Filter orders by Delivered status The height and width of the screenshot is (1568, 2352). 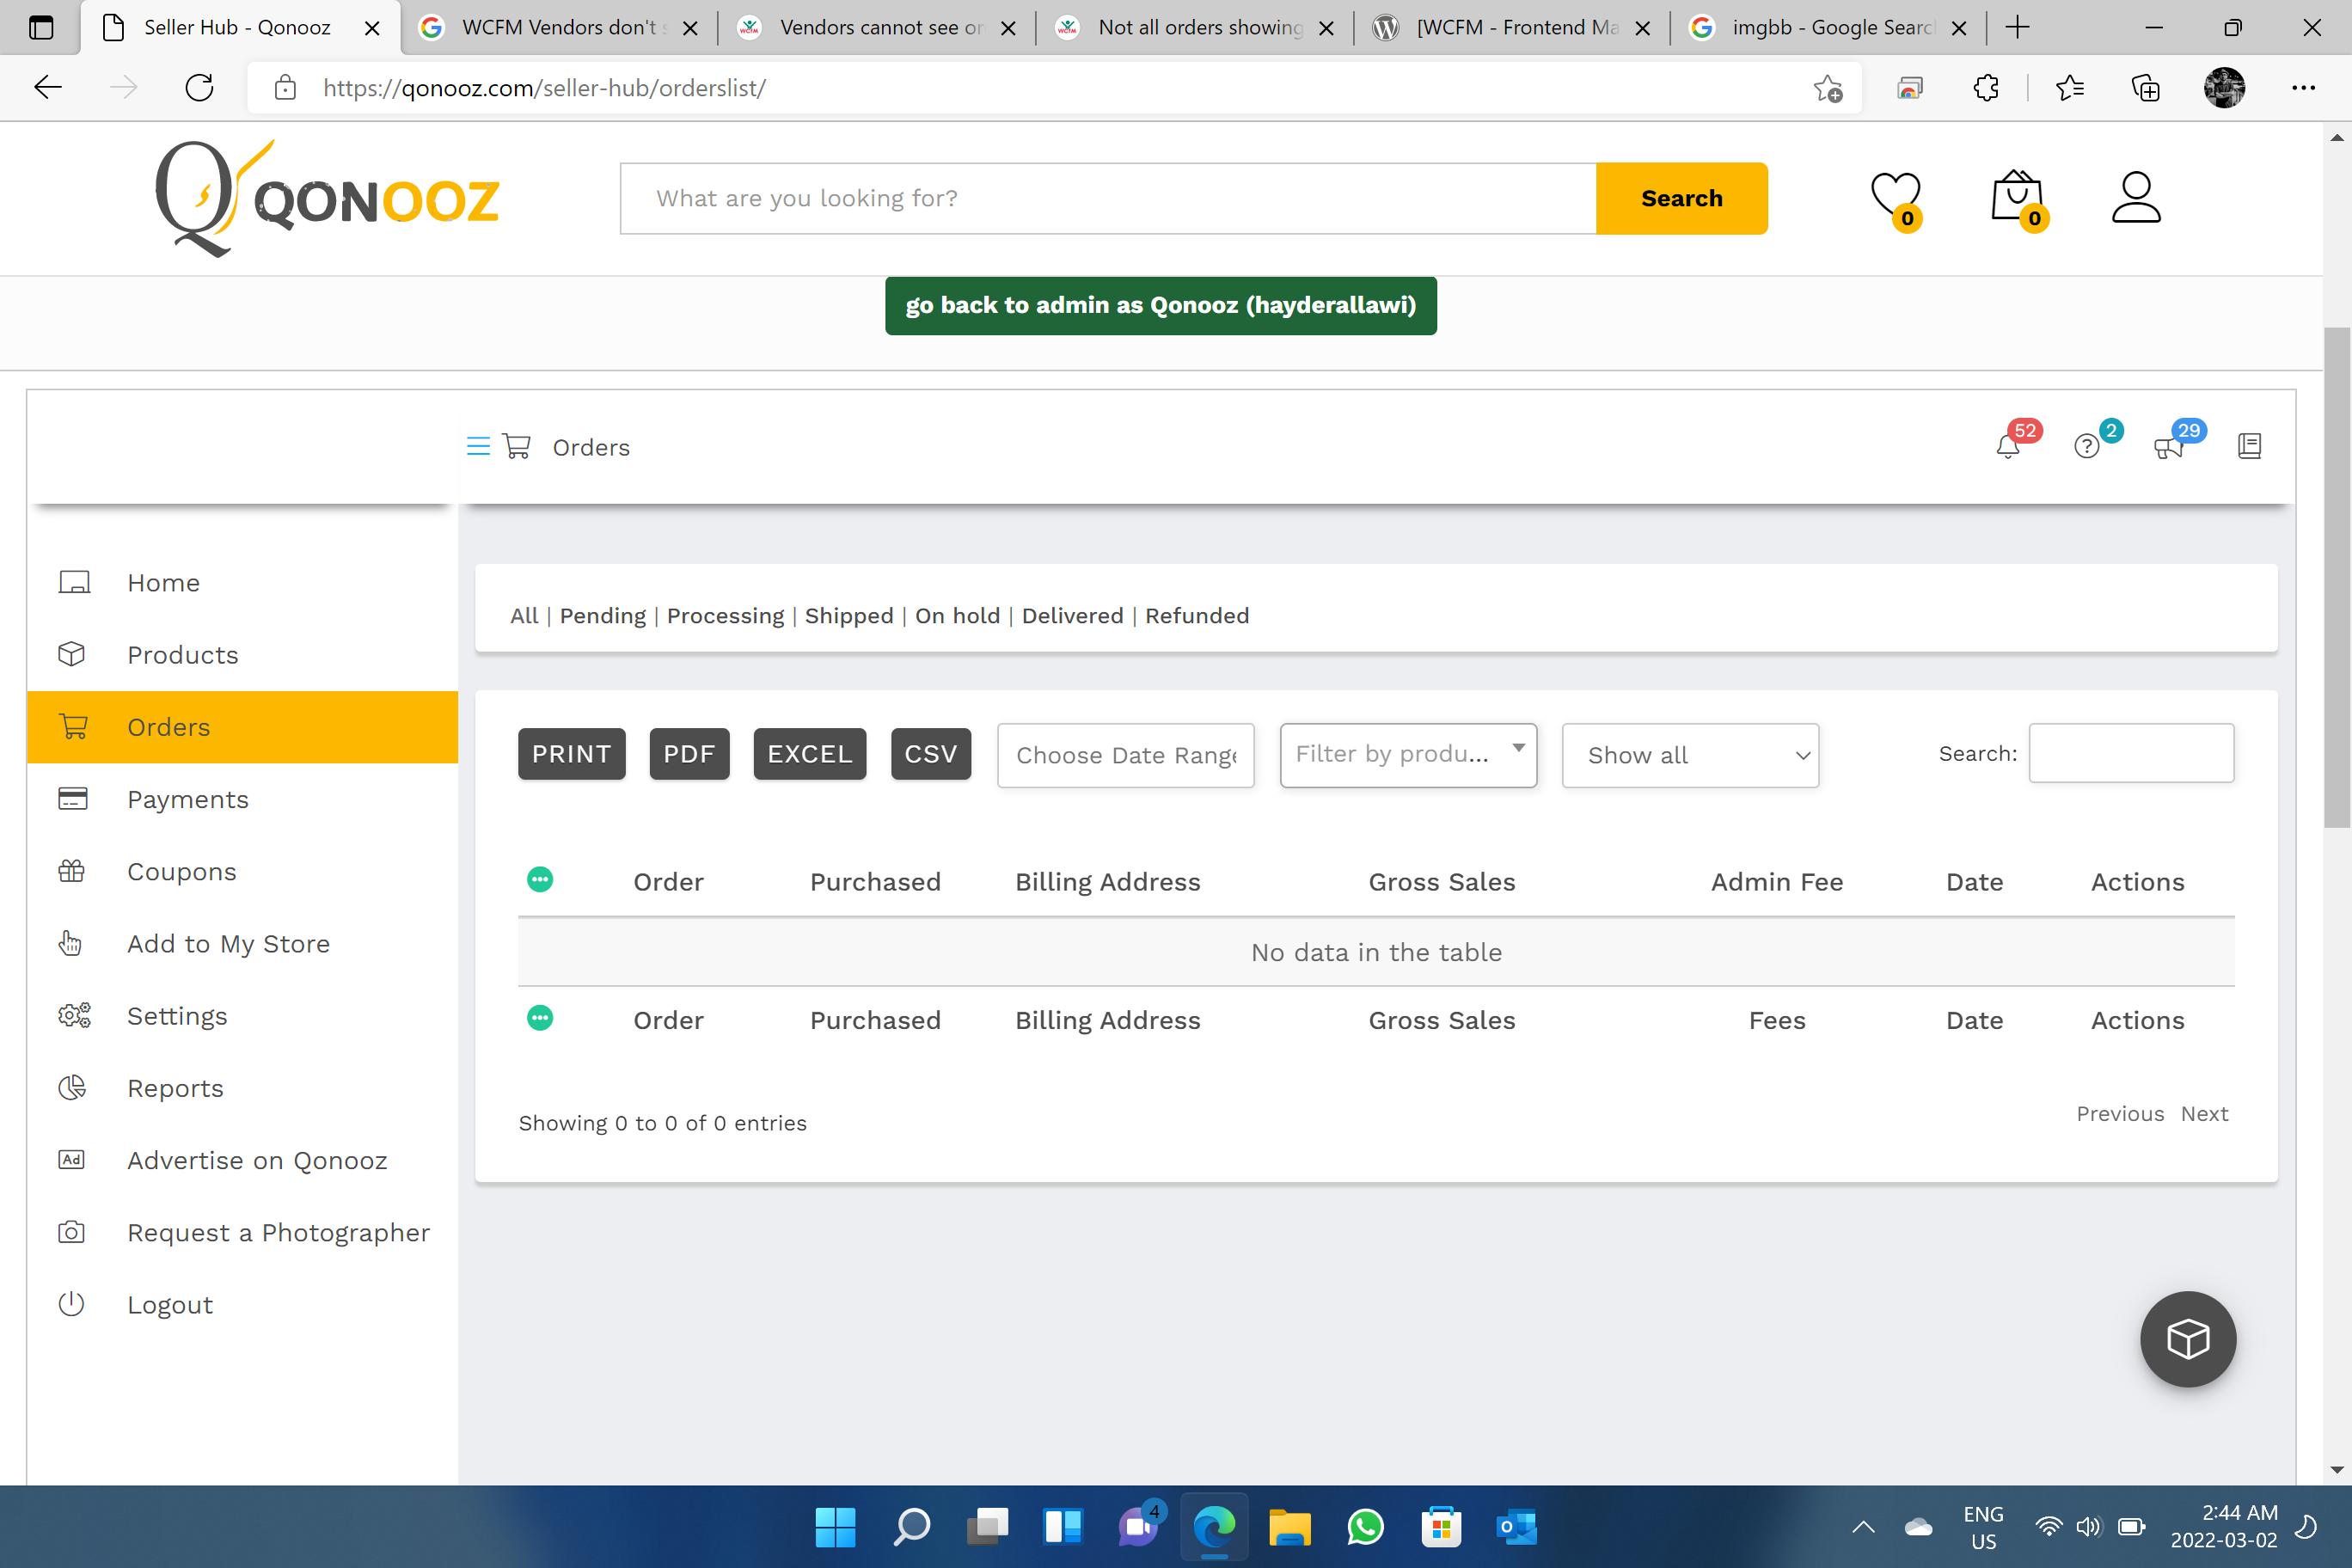pos(1072,615)
